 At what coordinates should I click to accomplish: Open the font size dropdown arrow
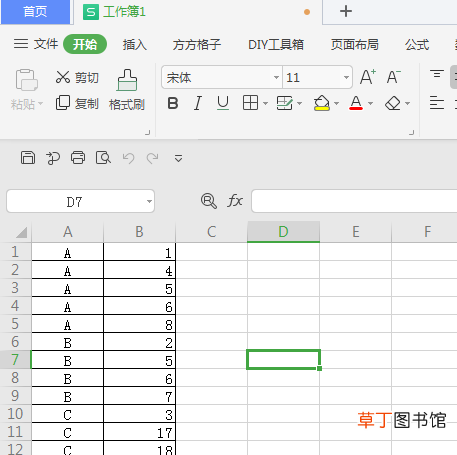346,77
